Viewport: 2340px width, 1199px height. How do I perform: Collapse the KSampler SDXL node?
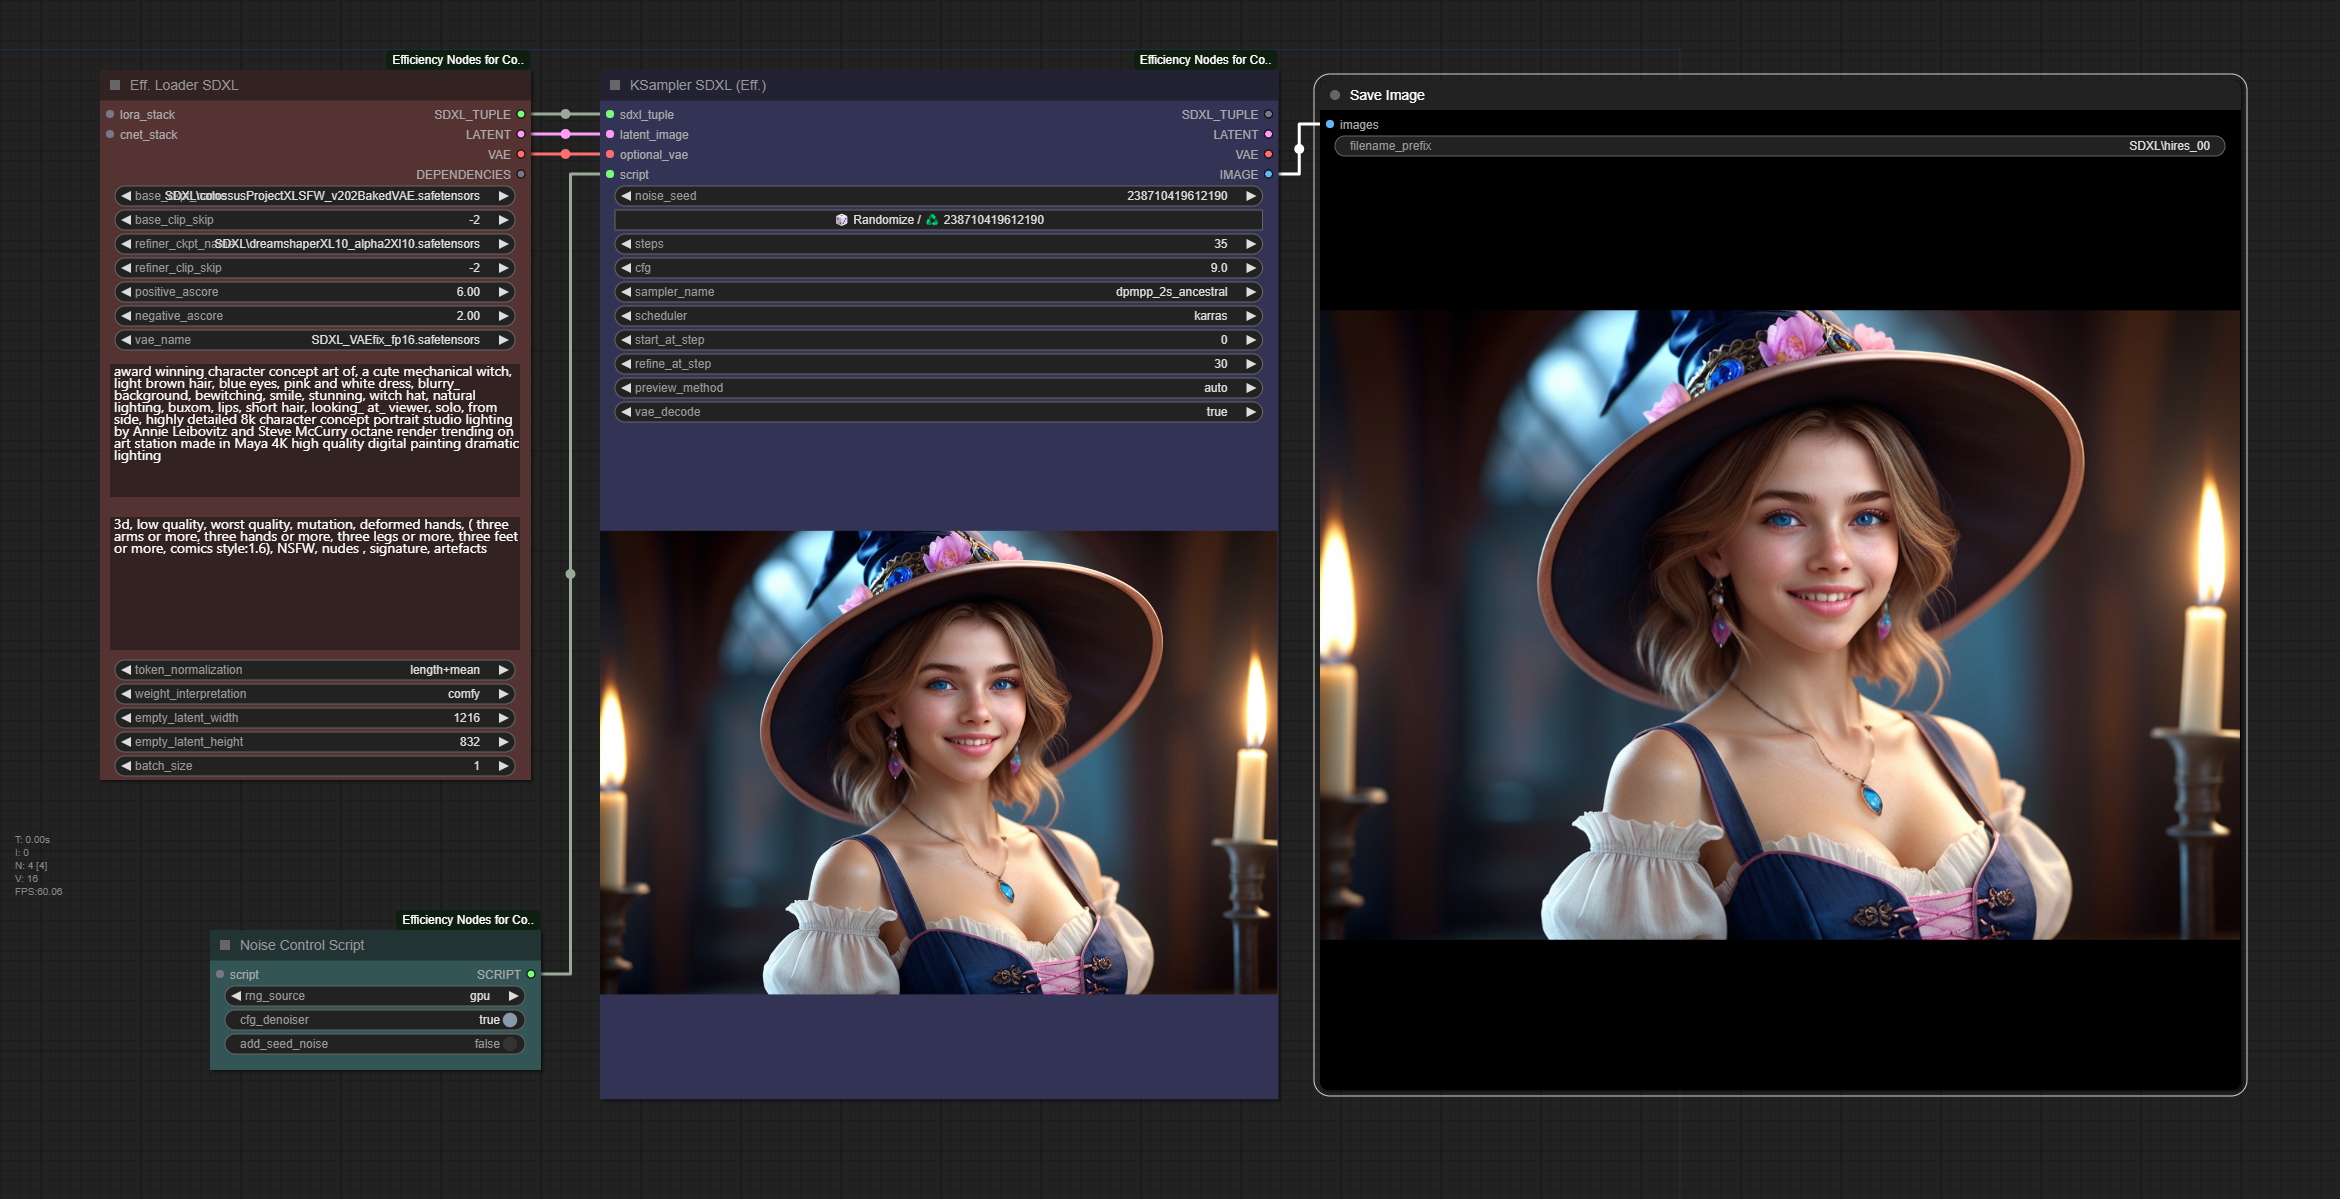tap(615, 85)
